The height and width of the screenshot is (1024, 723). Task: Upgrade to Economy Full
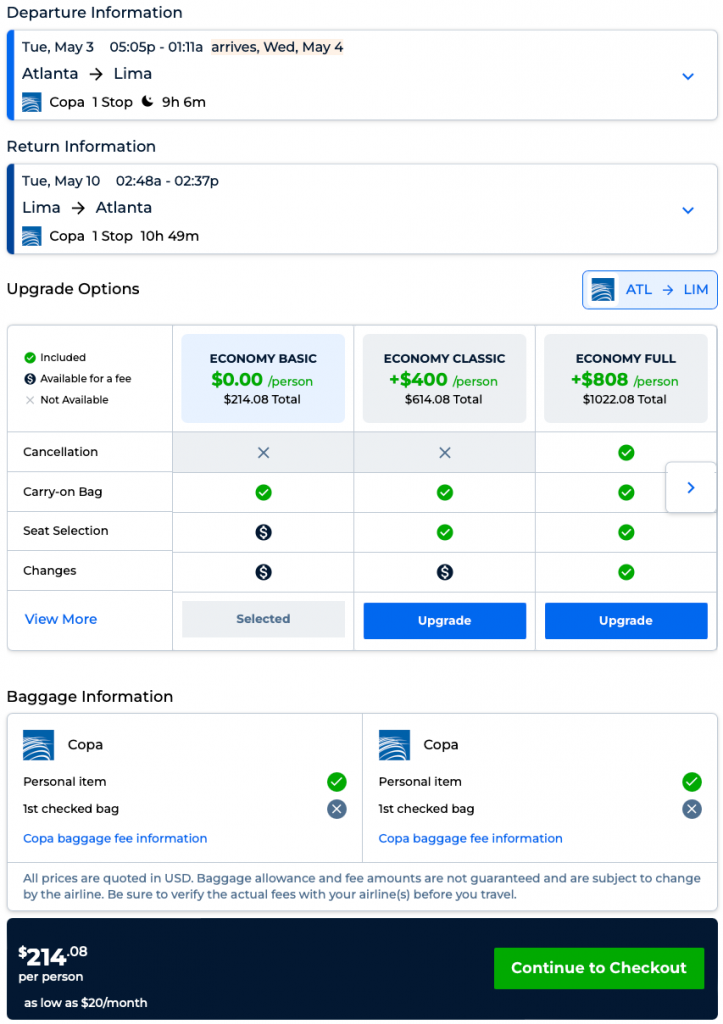626,621
